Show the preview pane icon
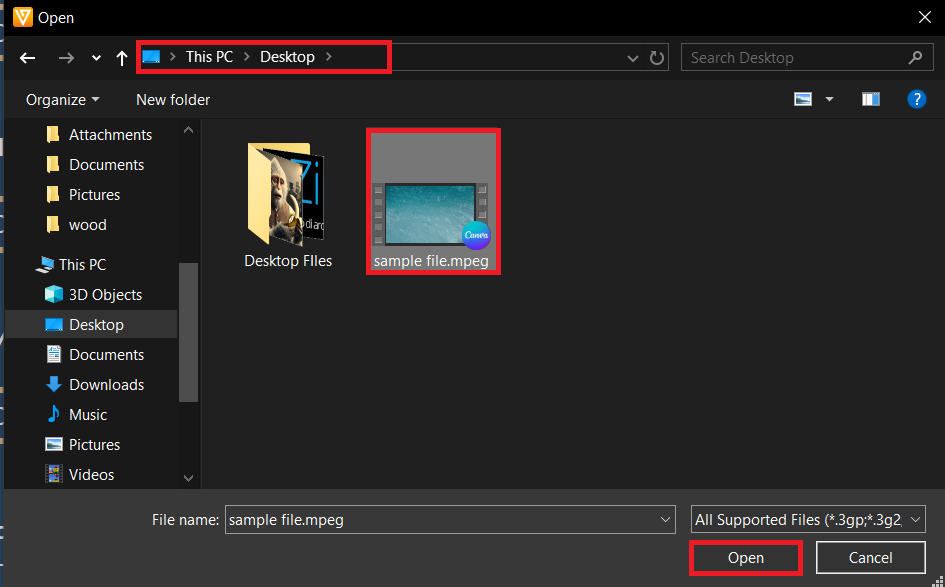945x587 pixels. point(870,99)
